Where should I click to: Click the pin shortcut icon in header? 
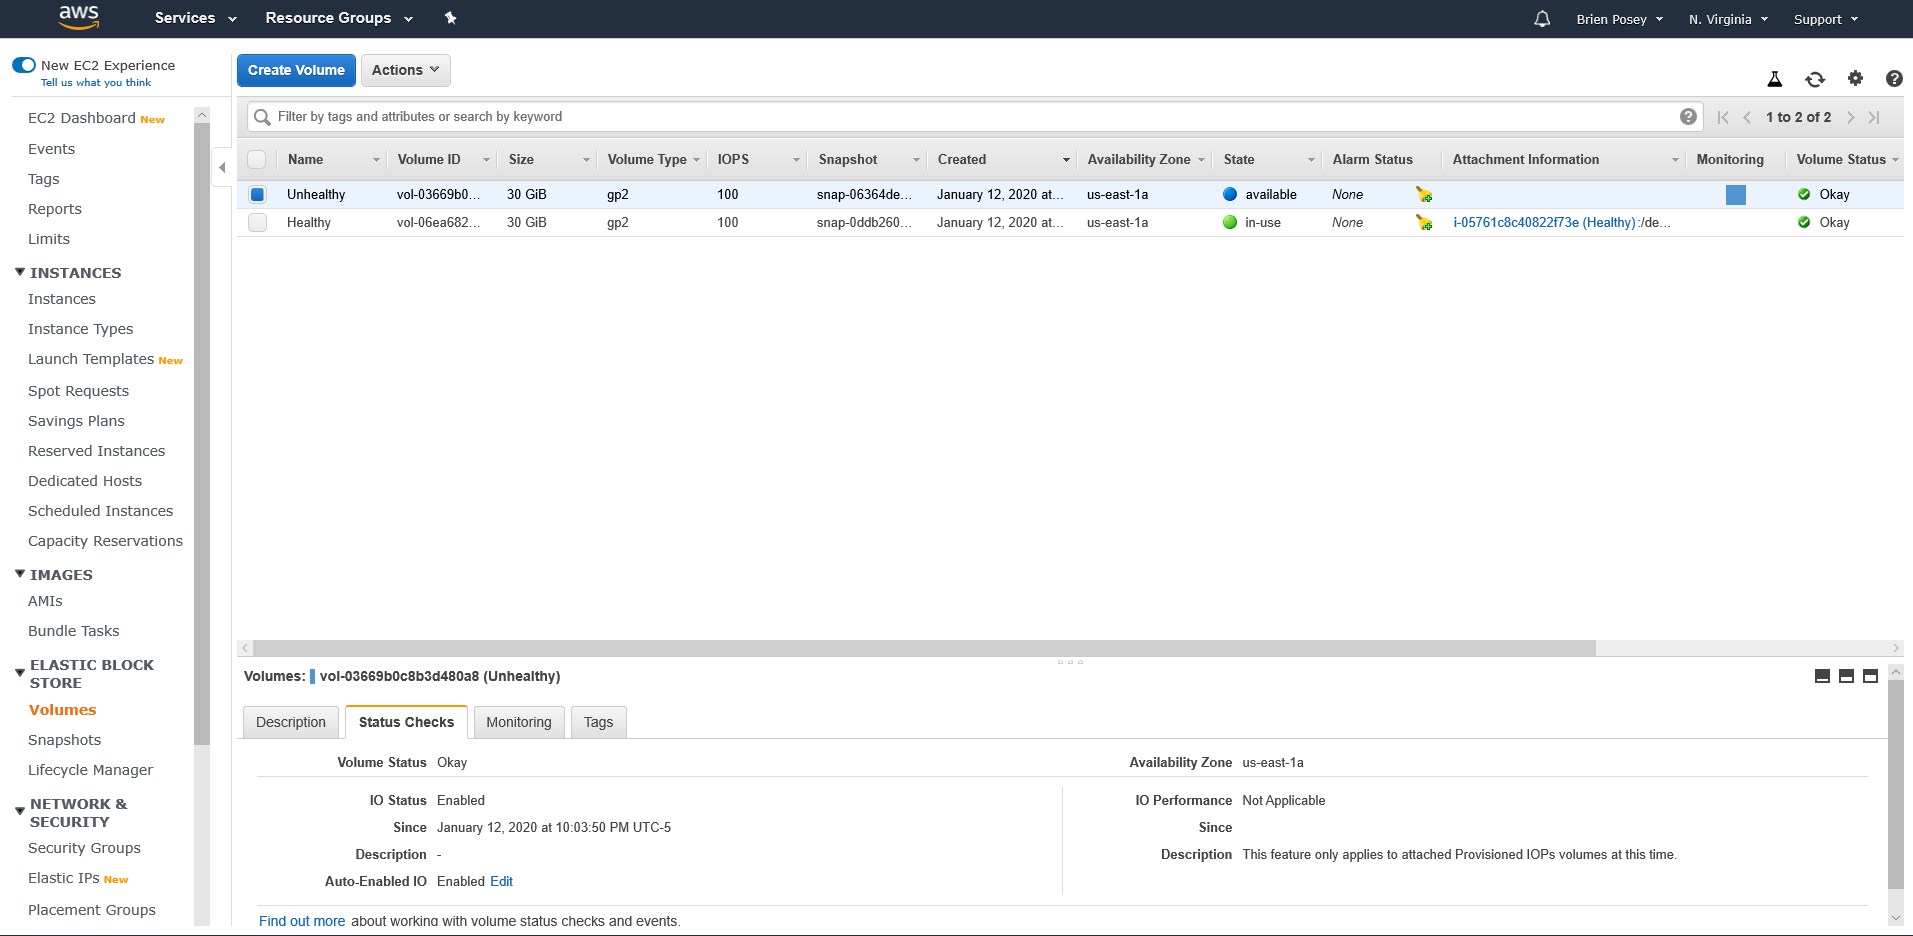(450, 18)
